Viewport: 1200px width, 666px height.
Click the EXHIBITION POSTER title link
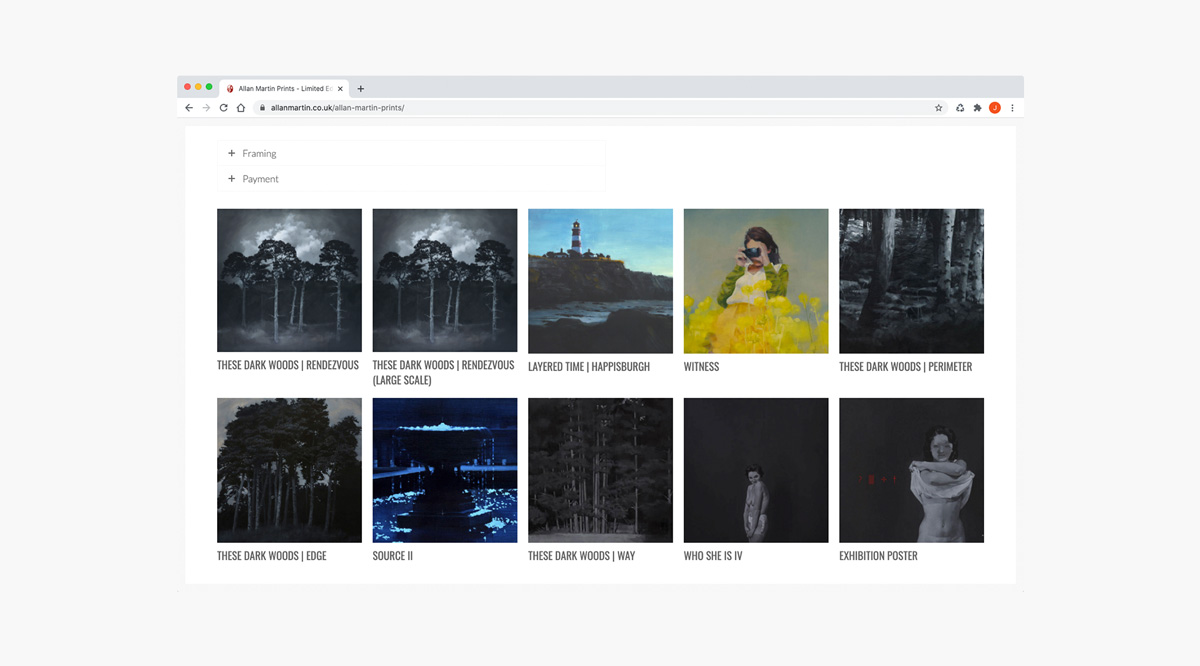click(878, 556)
